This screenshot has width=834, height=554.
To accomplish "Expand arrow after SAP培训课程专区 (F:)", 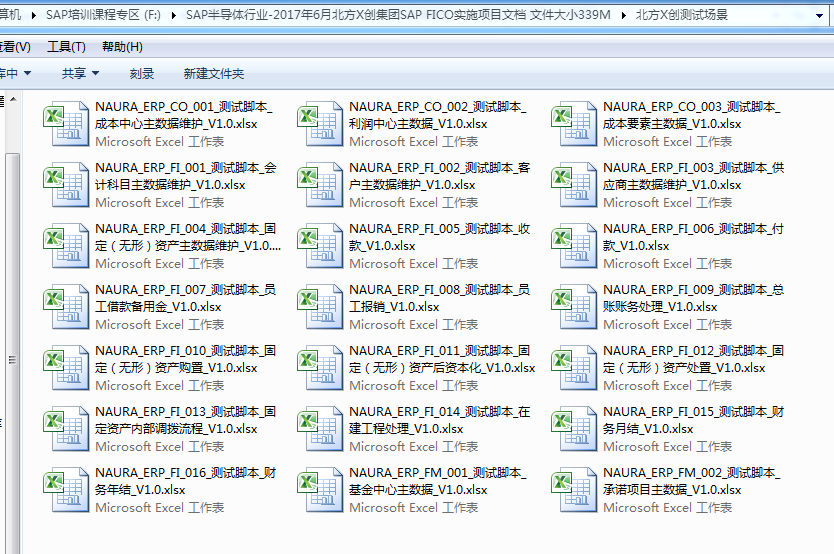I will [x=173, y=15].
